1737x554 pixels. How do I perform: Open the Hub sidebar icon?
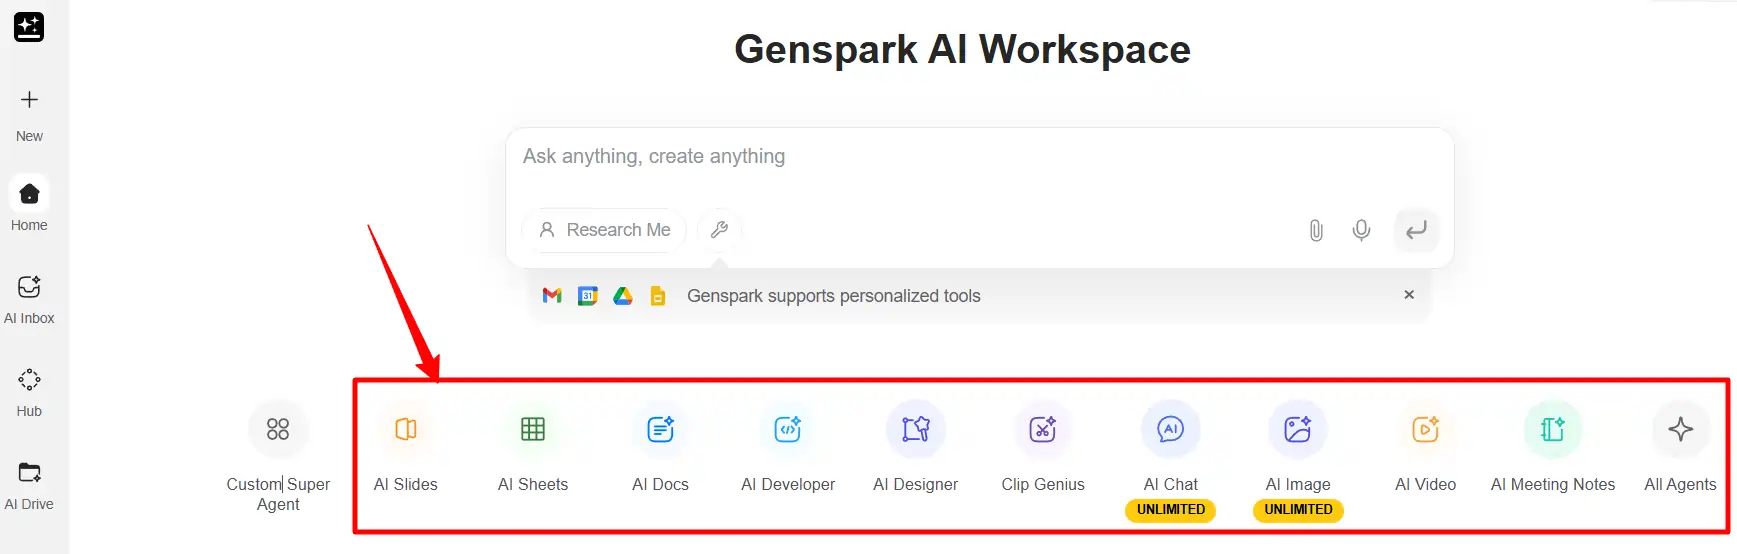(29, 380)
